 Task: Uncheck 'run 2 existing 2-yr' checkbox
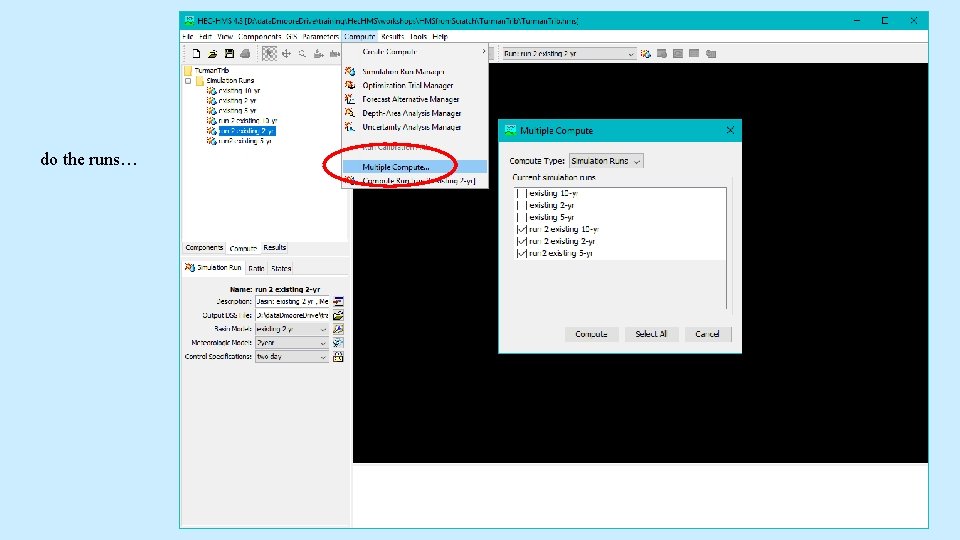click(x=522, y=241)
